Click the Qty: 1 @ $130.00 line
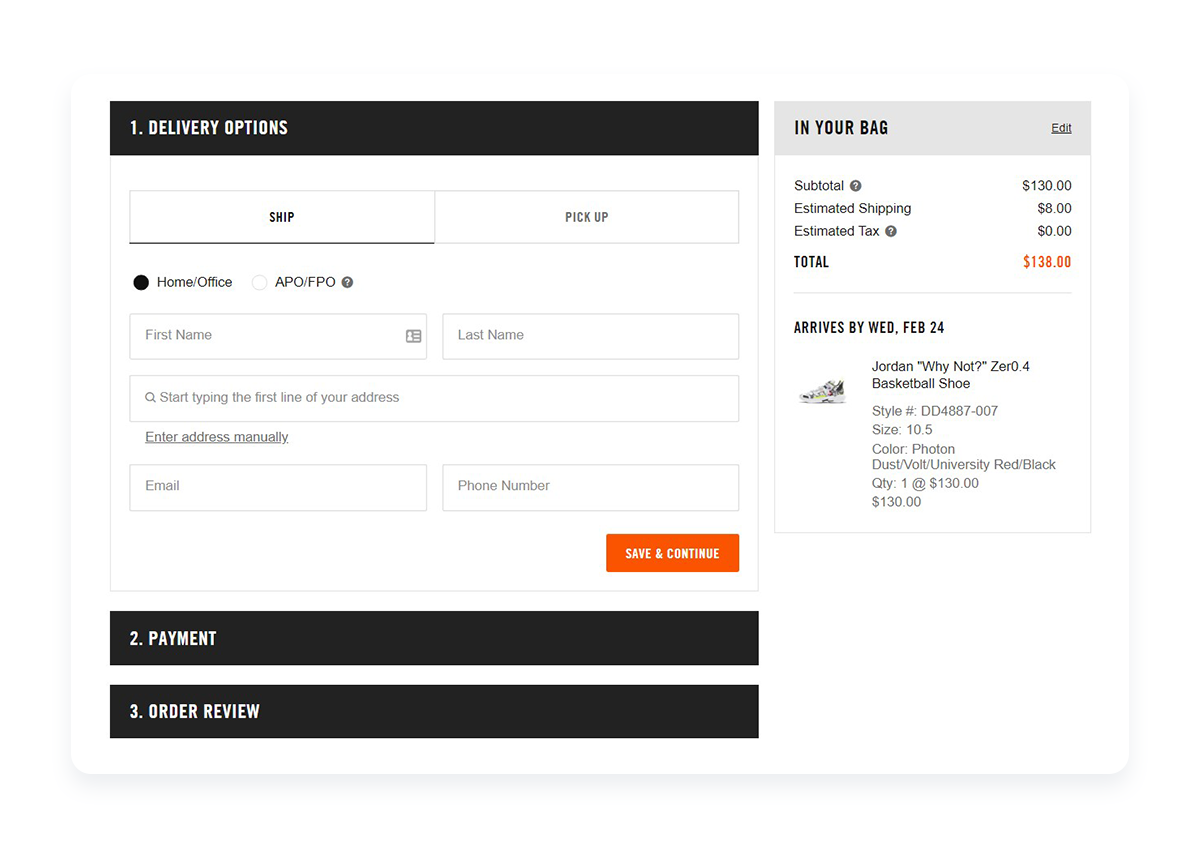The width and height of the screenshot is (1200, 850). [925, 483]
